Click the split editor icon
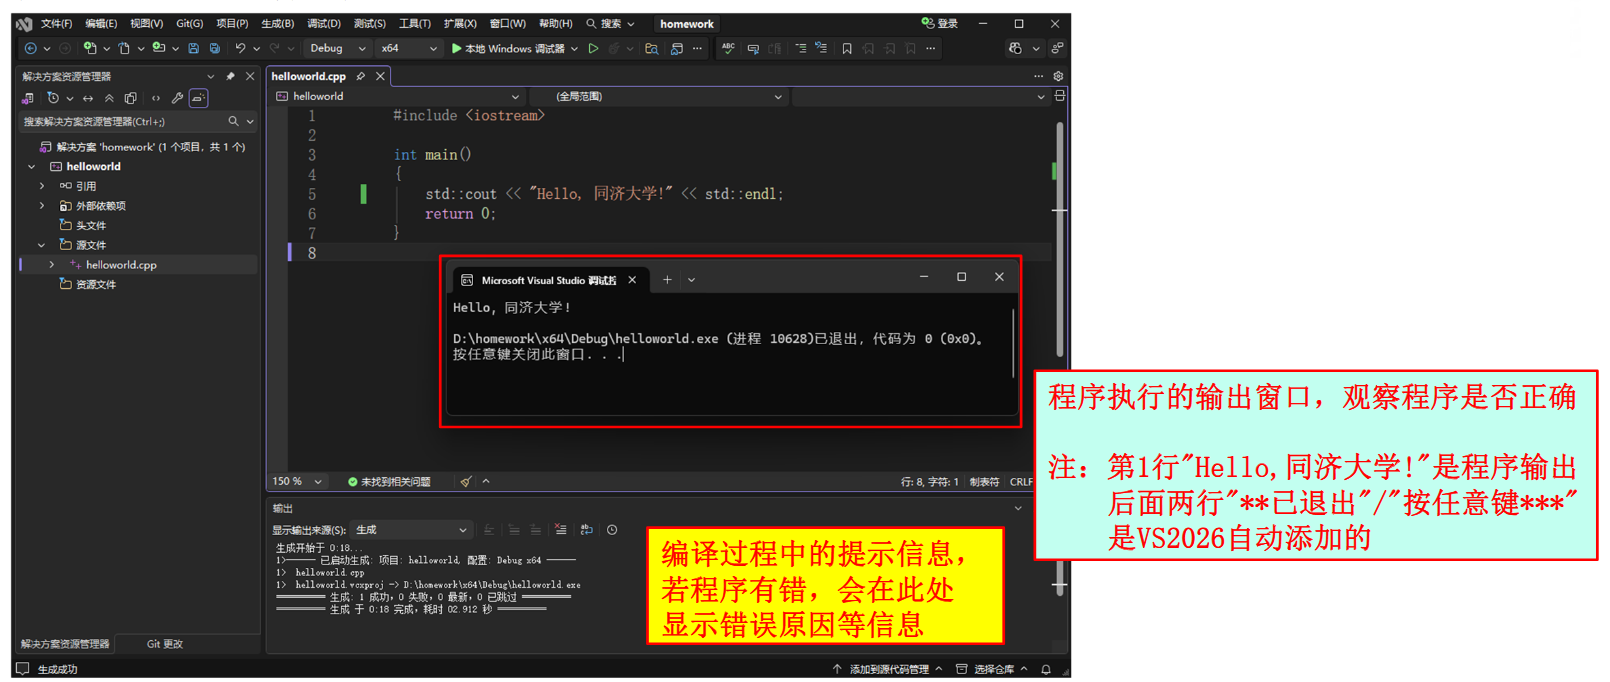 tap(1060, 96)
